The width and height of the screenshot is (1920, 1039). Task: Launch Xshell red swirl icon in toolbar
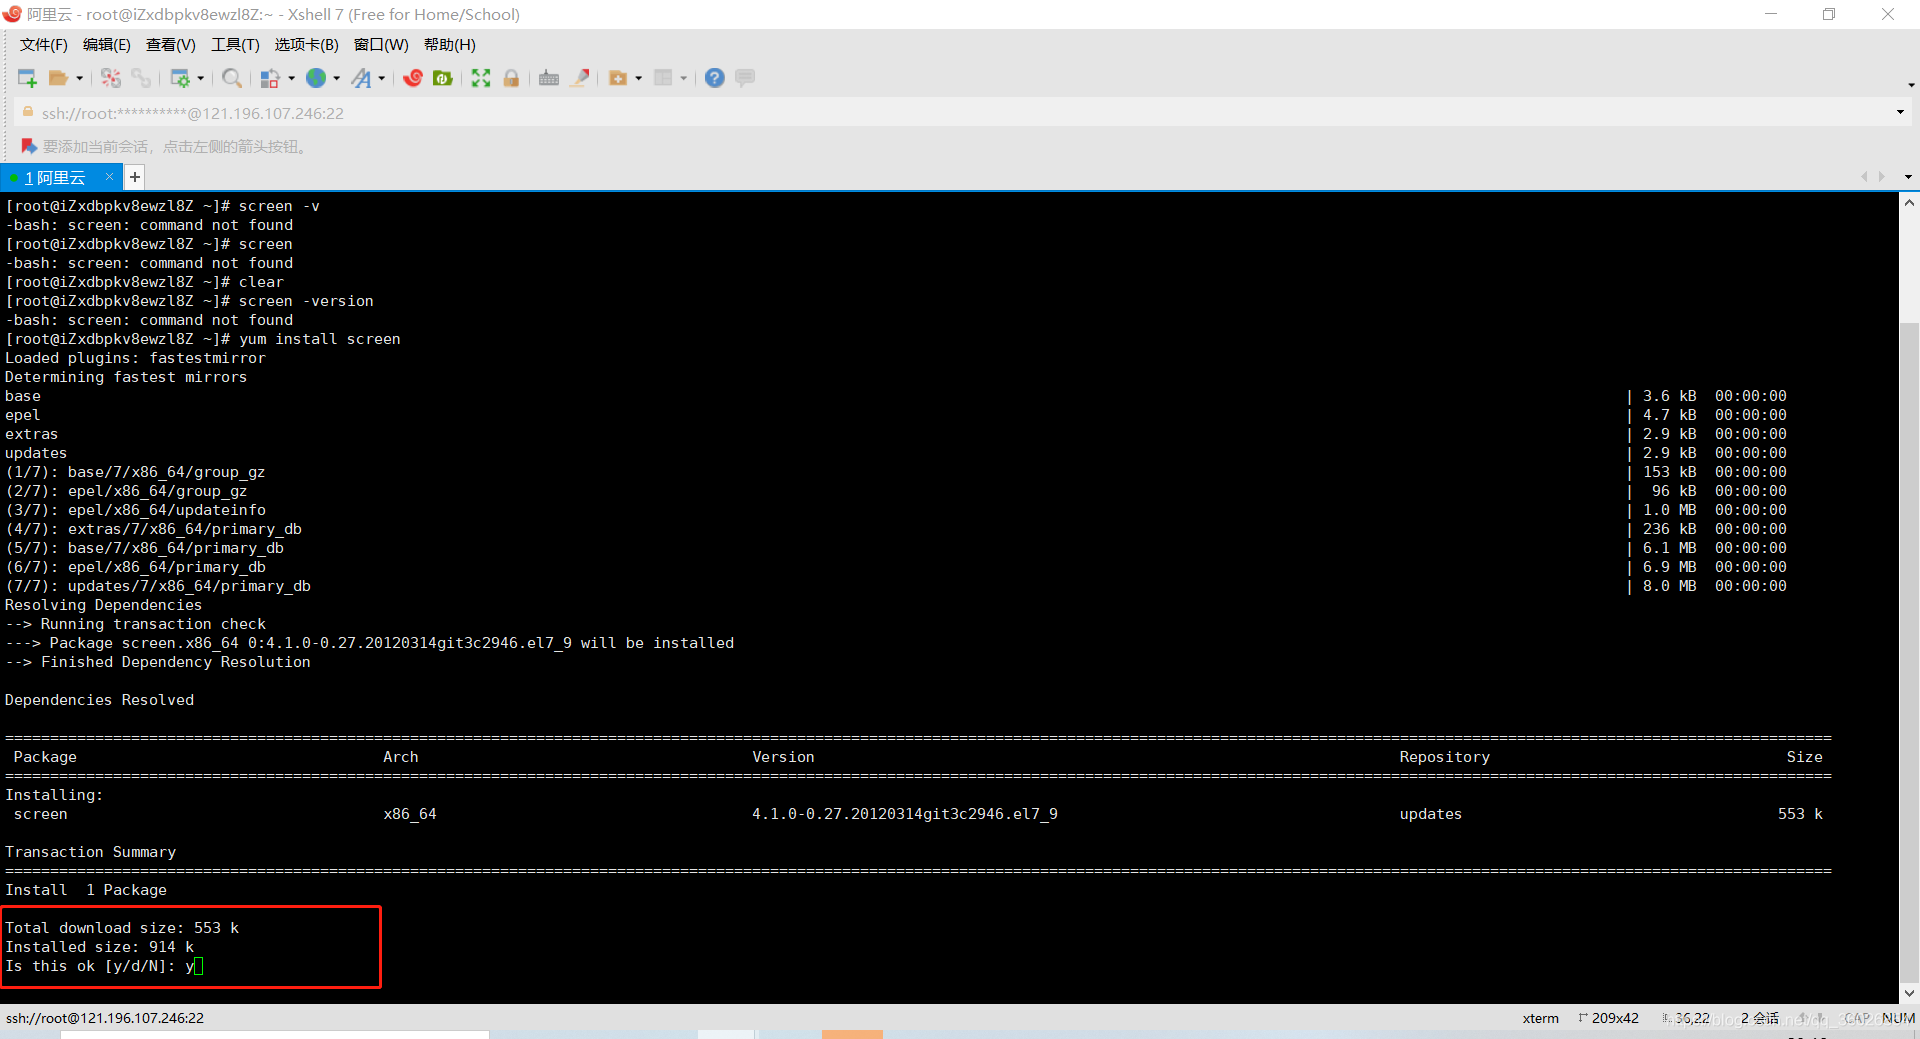[413, 78]
